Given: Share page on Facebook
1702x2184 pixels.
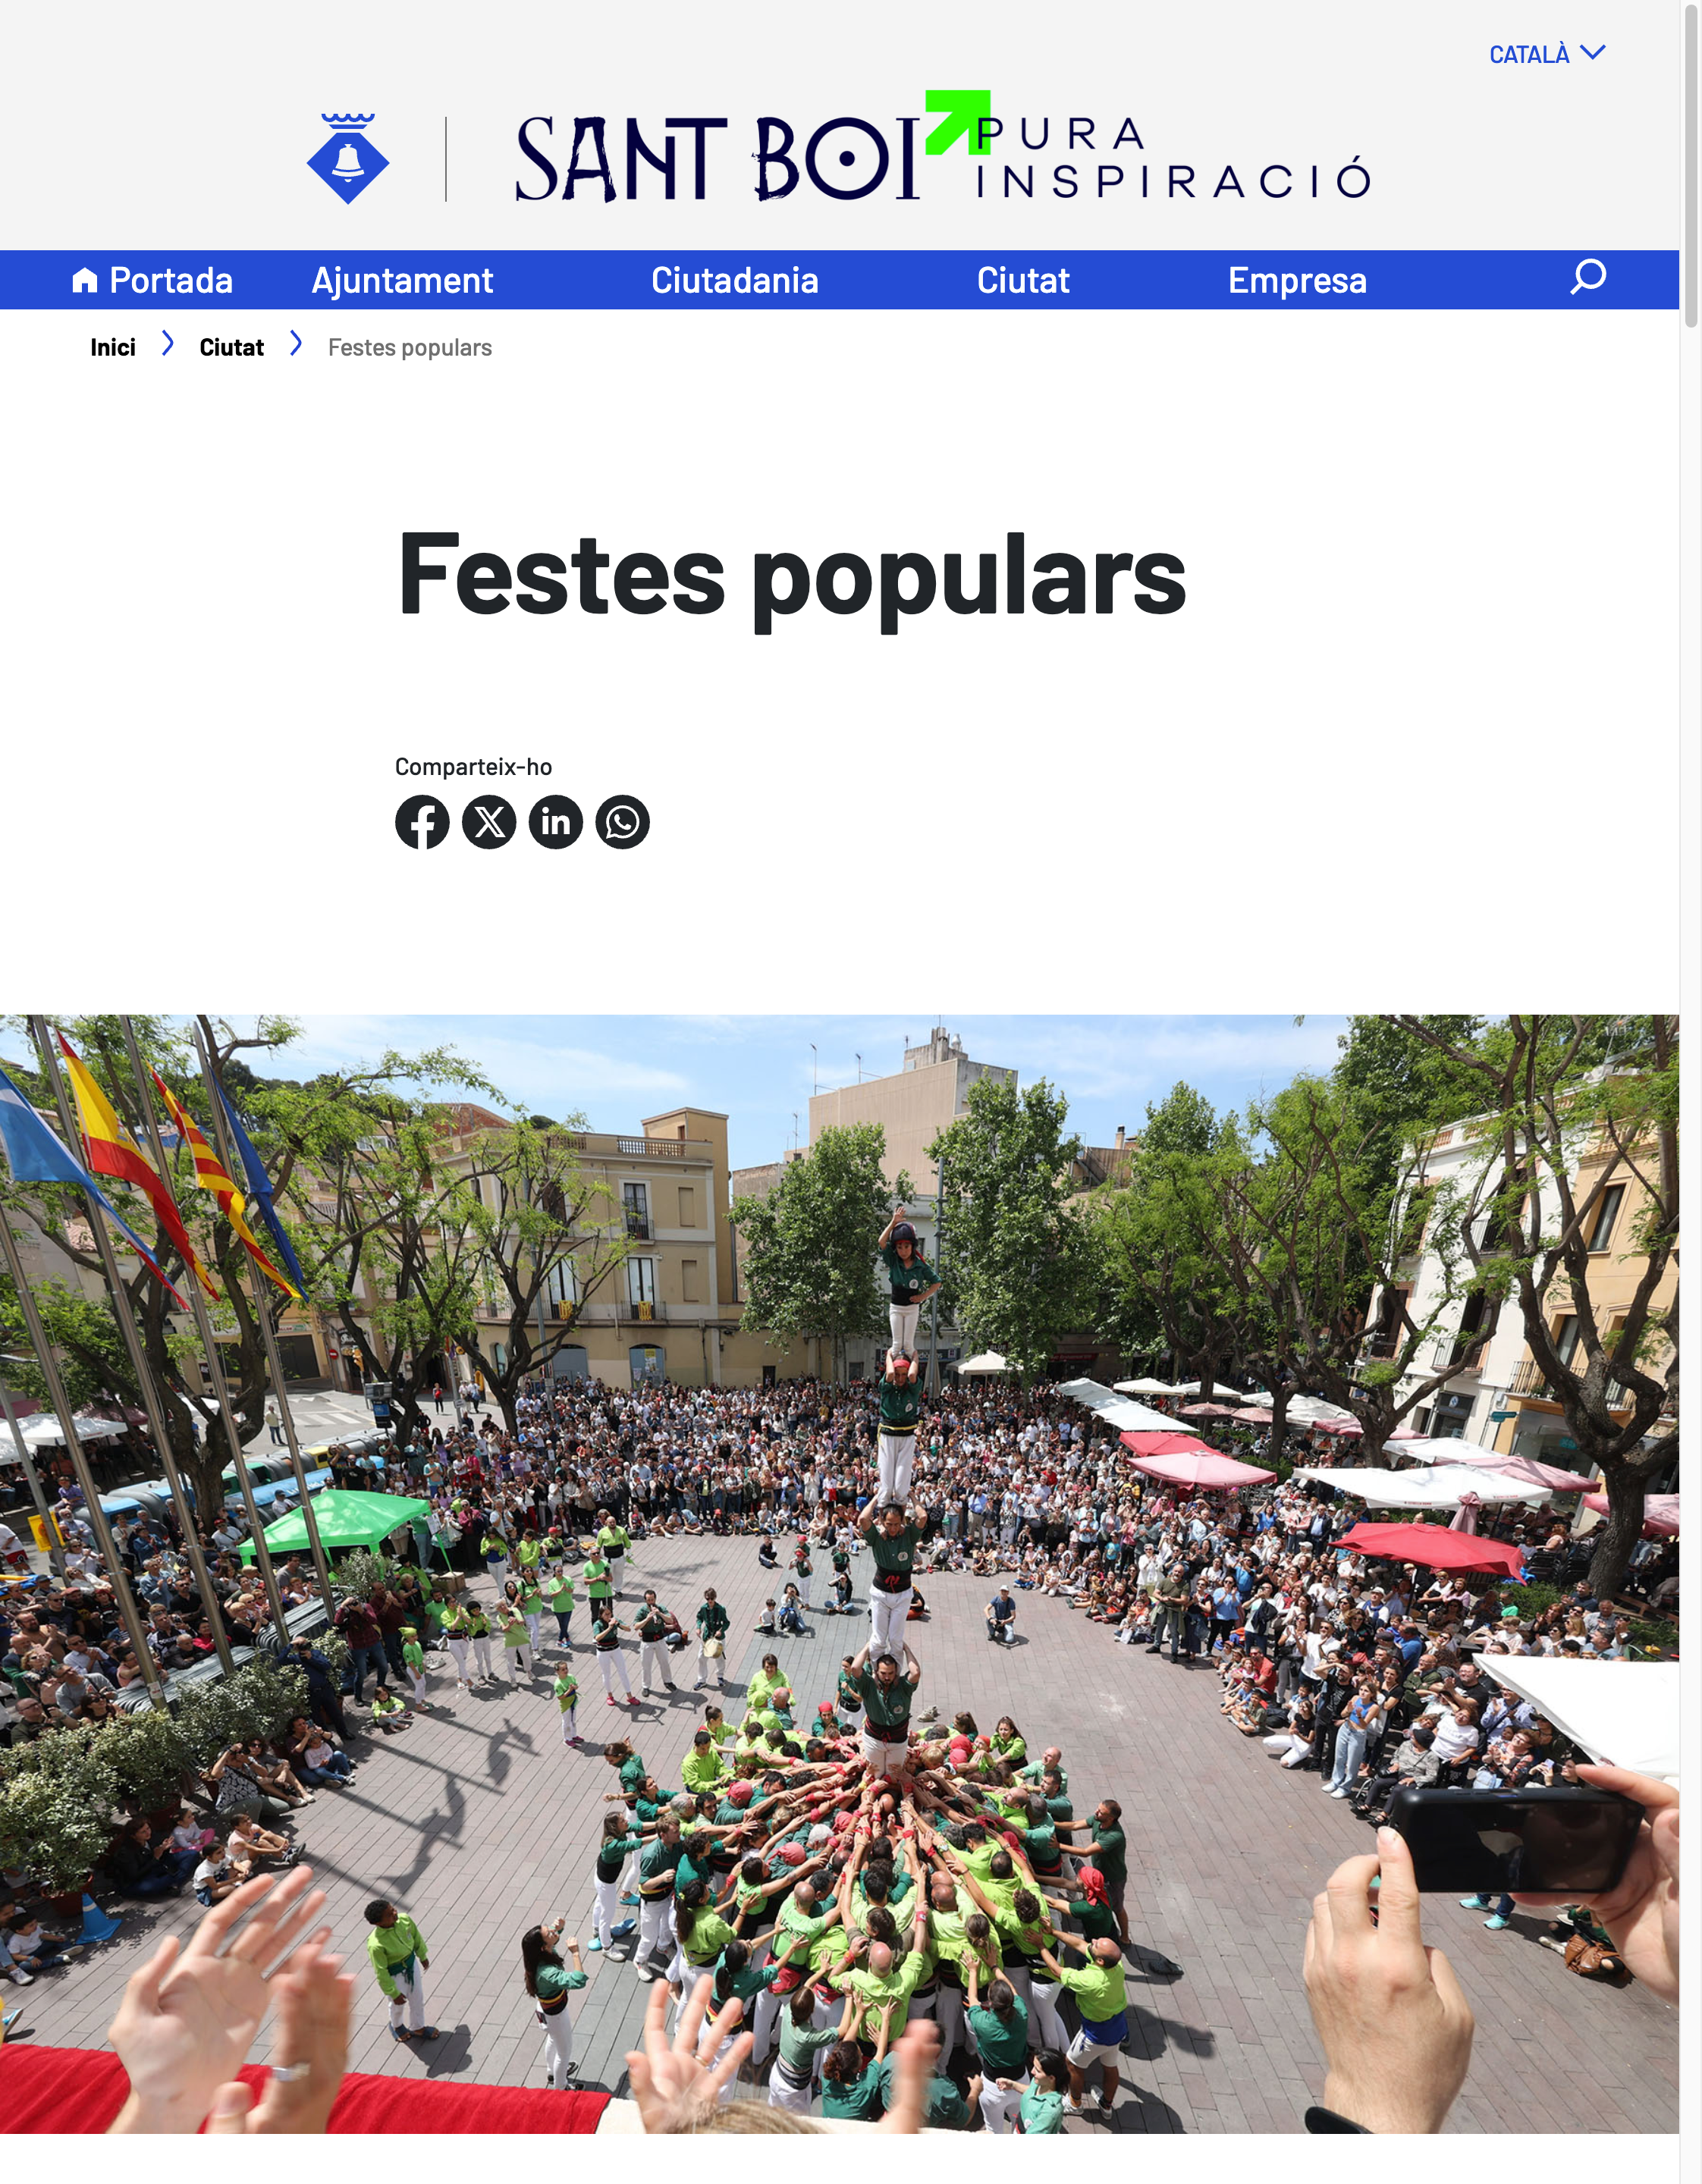Looking at the screenshot, I should coord(422,822).
